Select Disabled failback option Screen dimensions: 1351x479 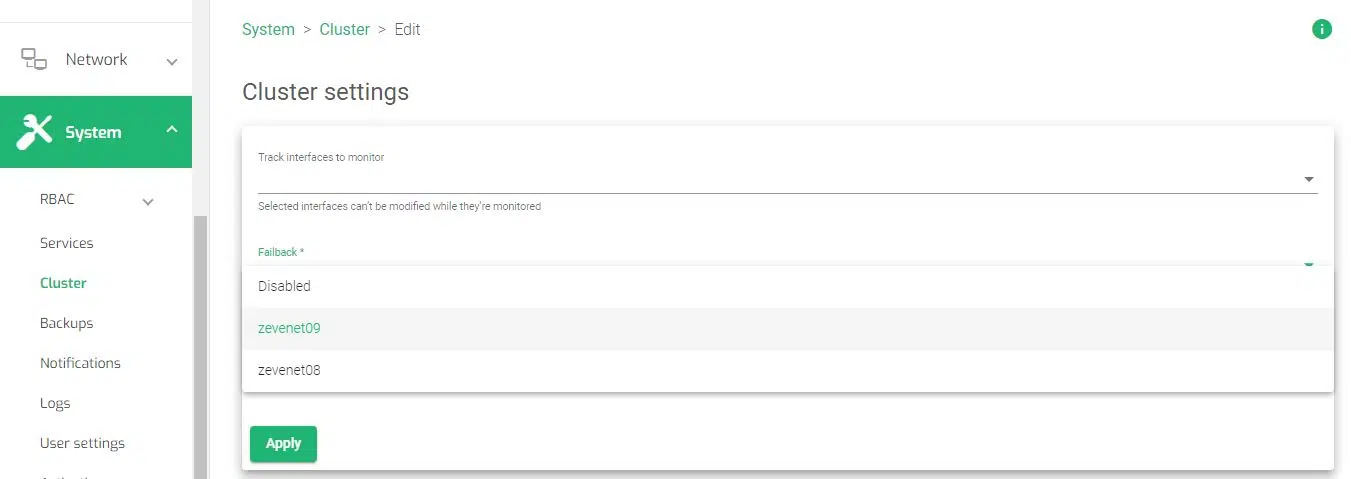pyautogui.click(x=284, y=286)
